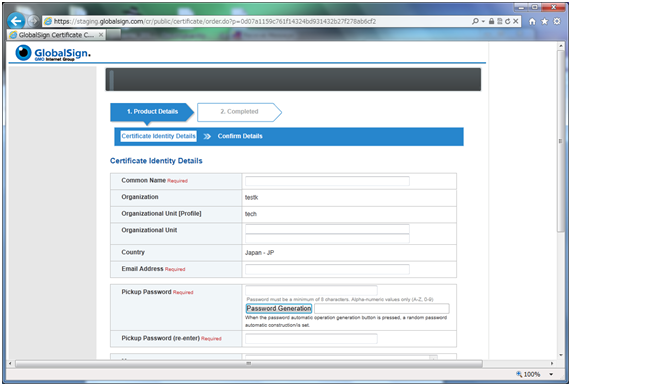This screenshot has height=386, width=646.
Task: Click the horizontal scrollbar right arrow
Action: coord(552,364)
